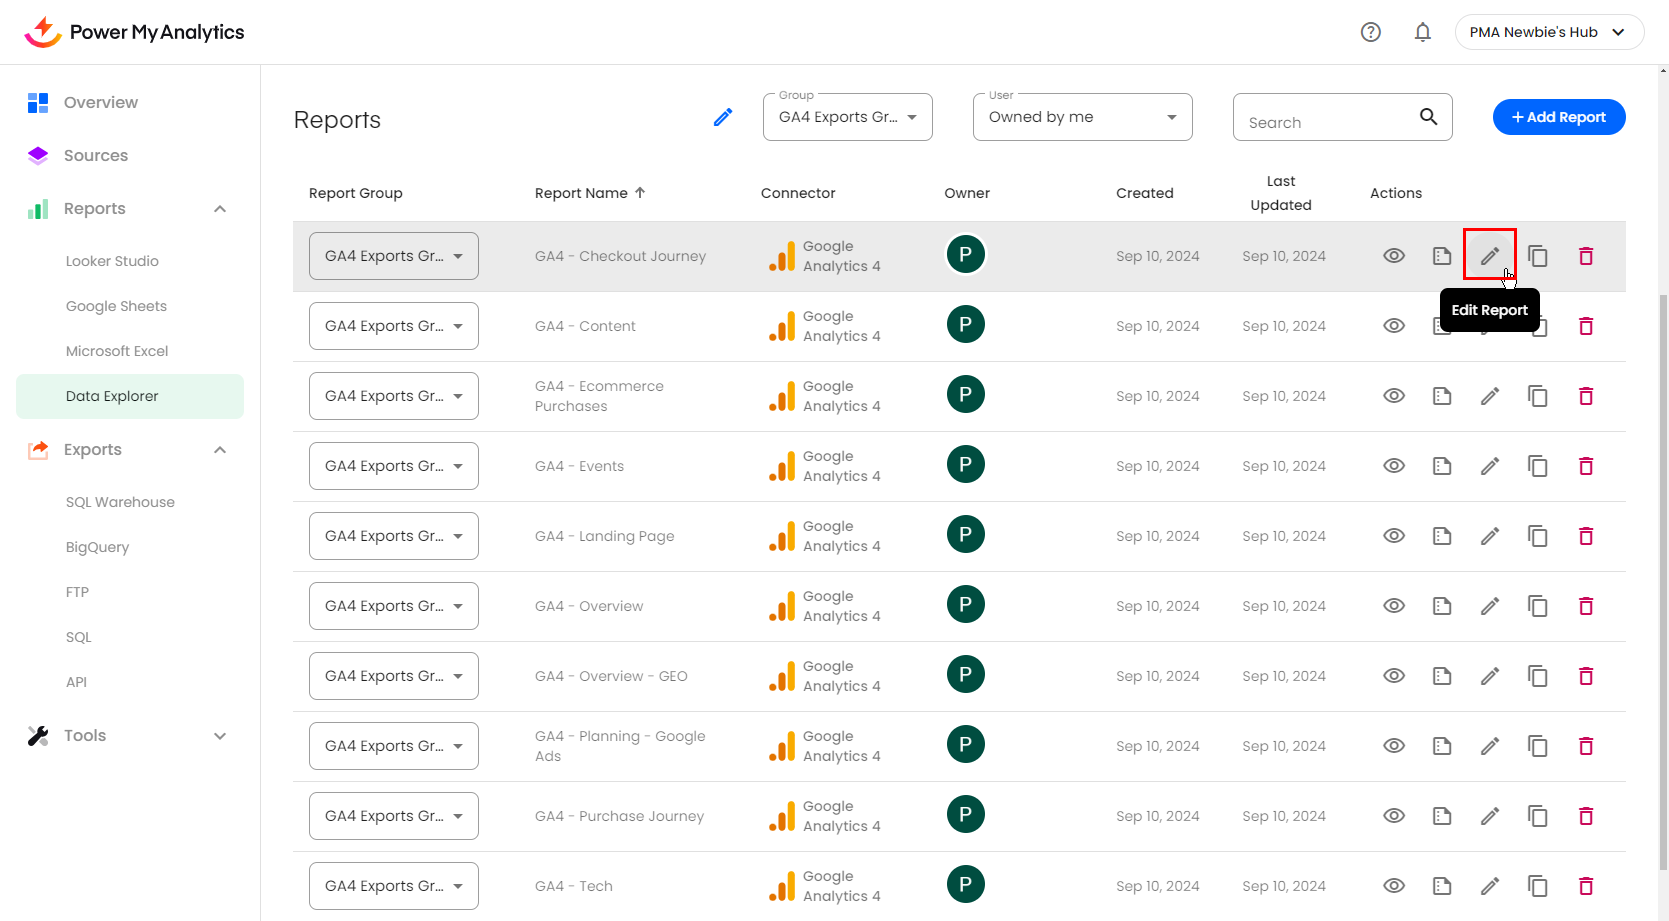The width and height of the screenshot is (1669, 921).
Task: Edit the GA4 - Checkout Journey report
Action: click(x=1489, y=256)
